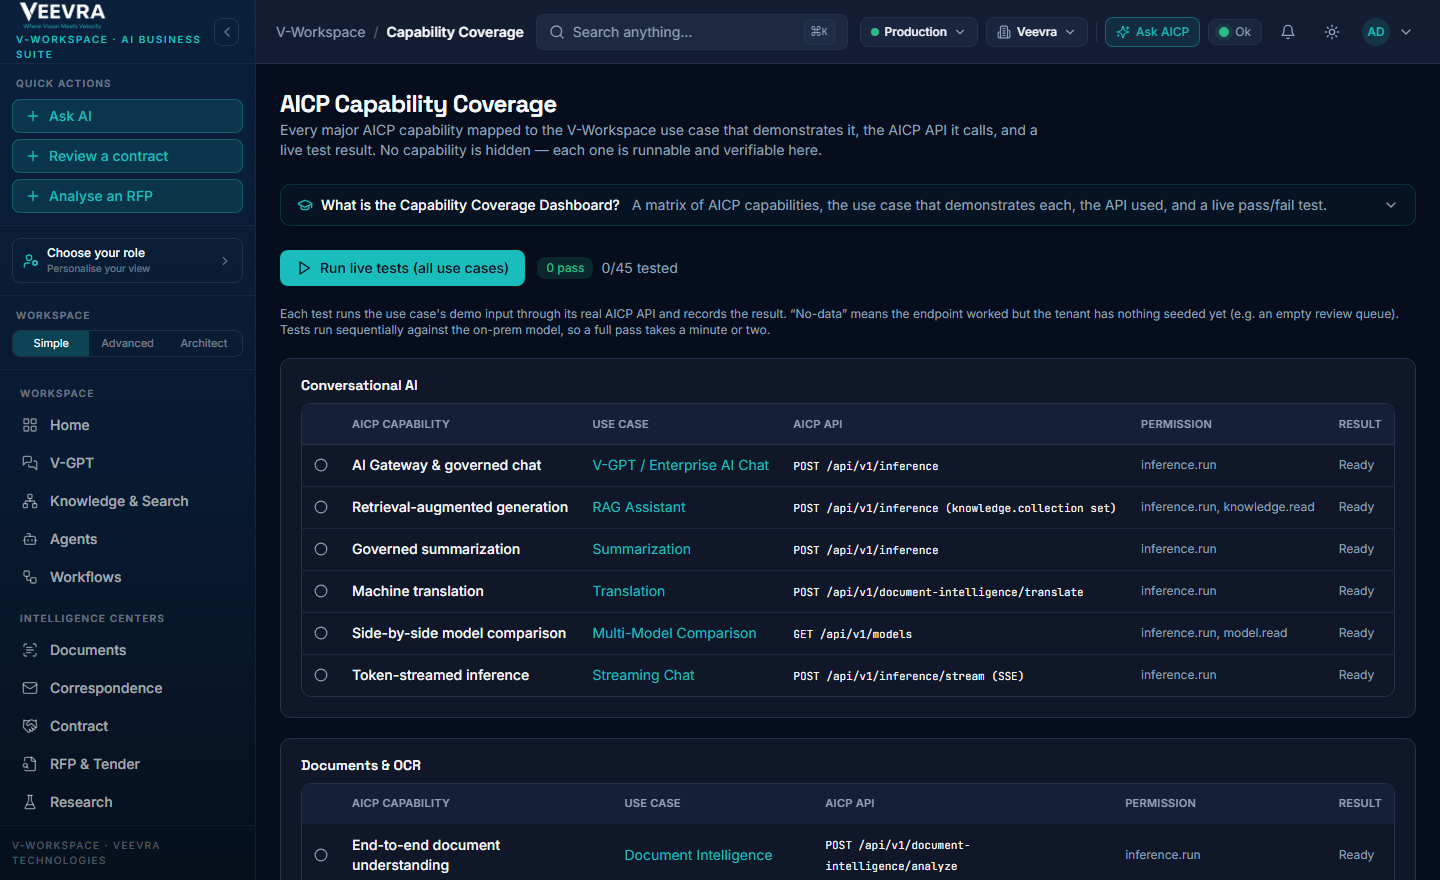Click the GET /api/v1/models API cell
The width and height of the screenshot is (1440, 880).
[852, 634]
